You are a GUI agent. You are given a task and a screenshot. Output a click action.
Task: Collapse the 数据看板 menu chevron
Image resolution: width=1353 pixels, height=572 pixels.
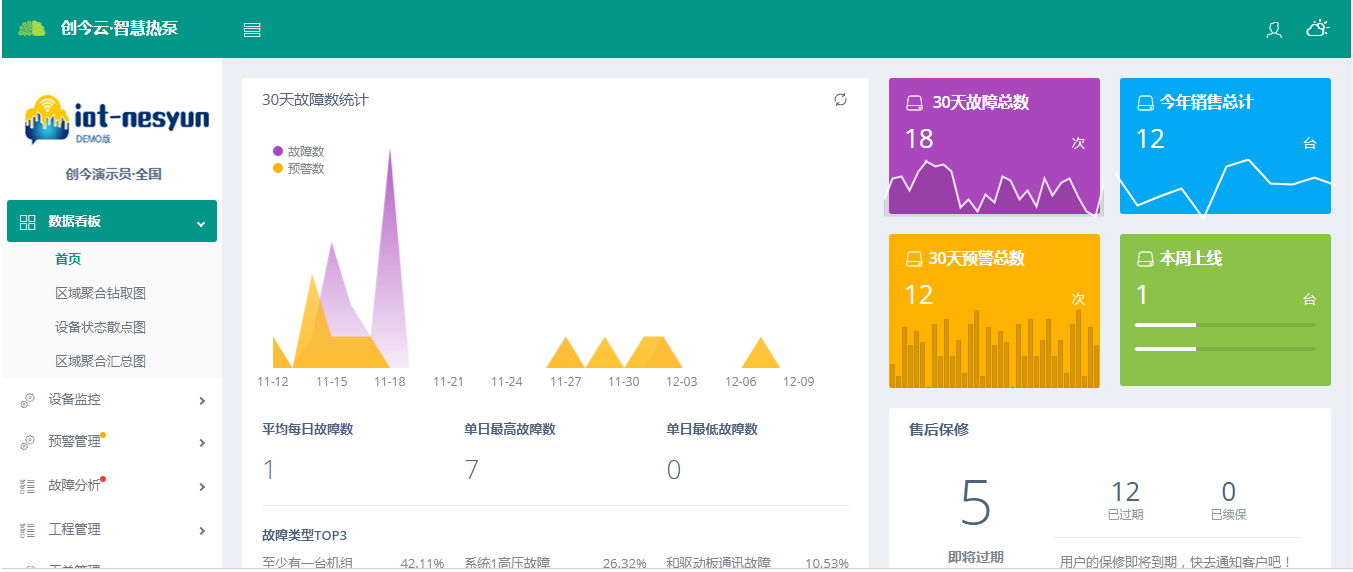coord(201,223)
